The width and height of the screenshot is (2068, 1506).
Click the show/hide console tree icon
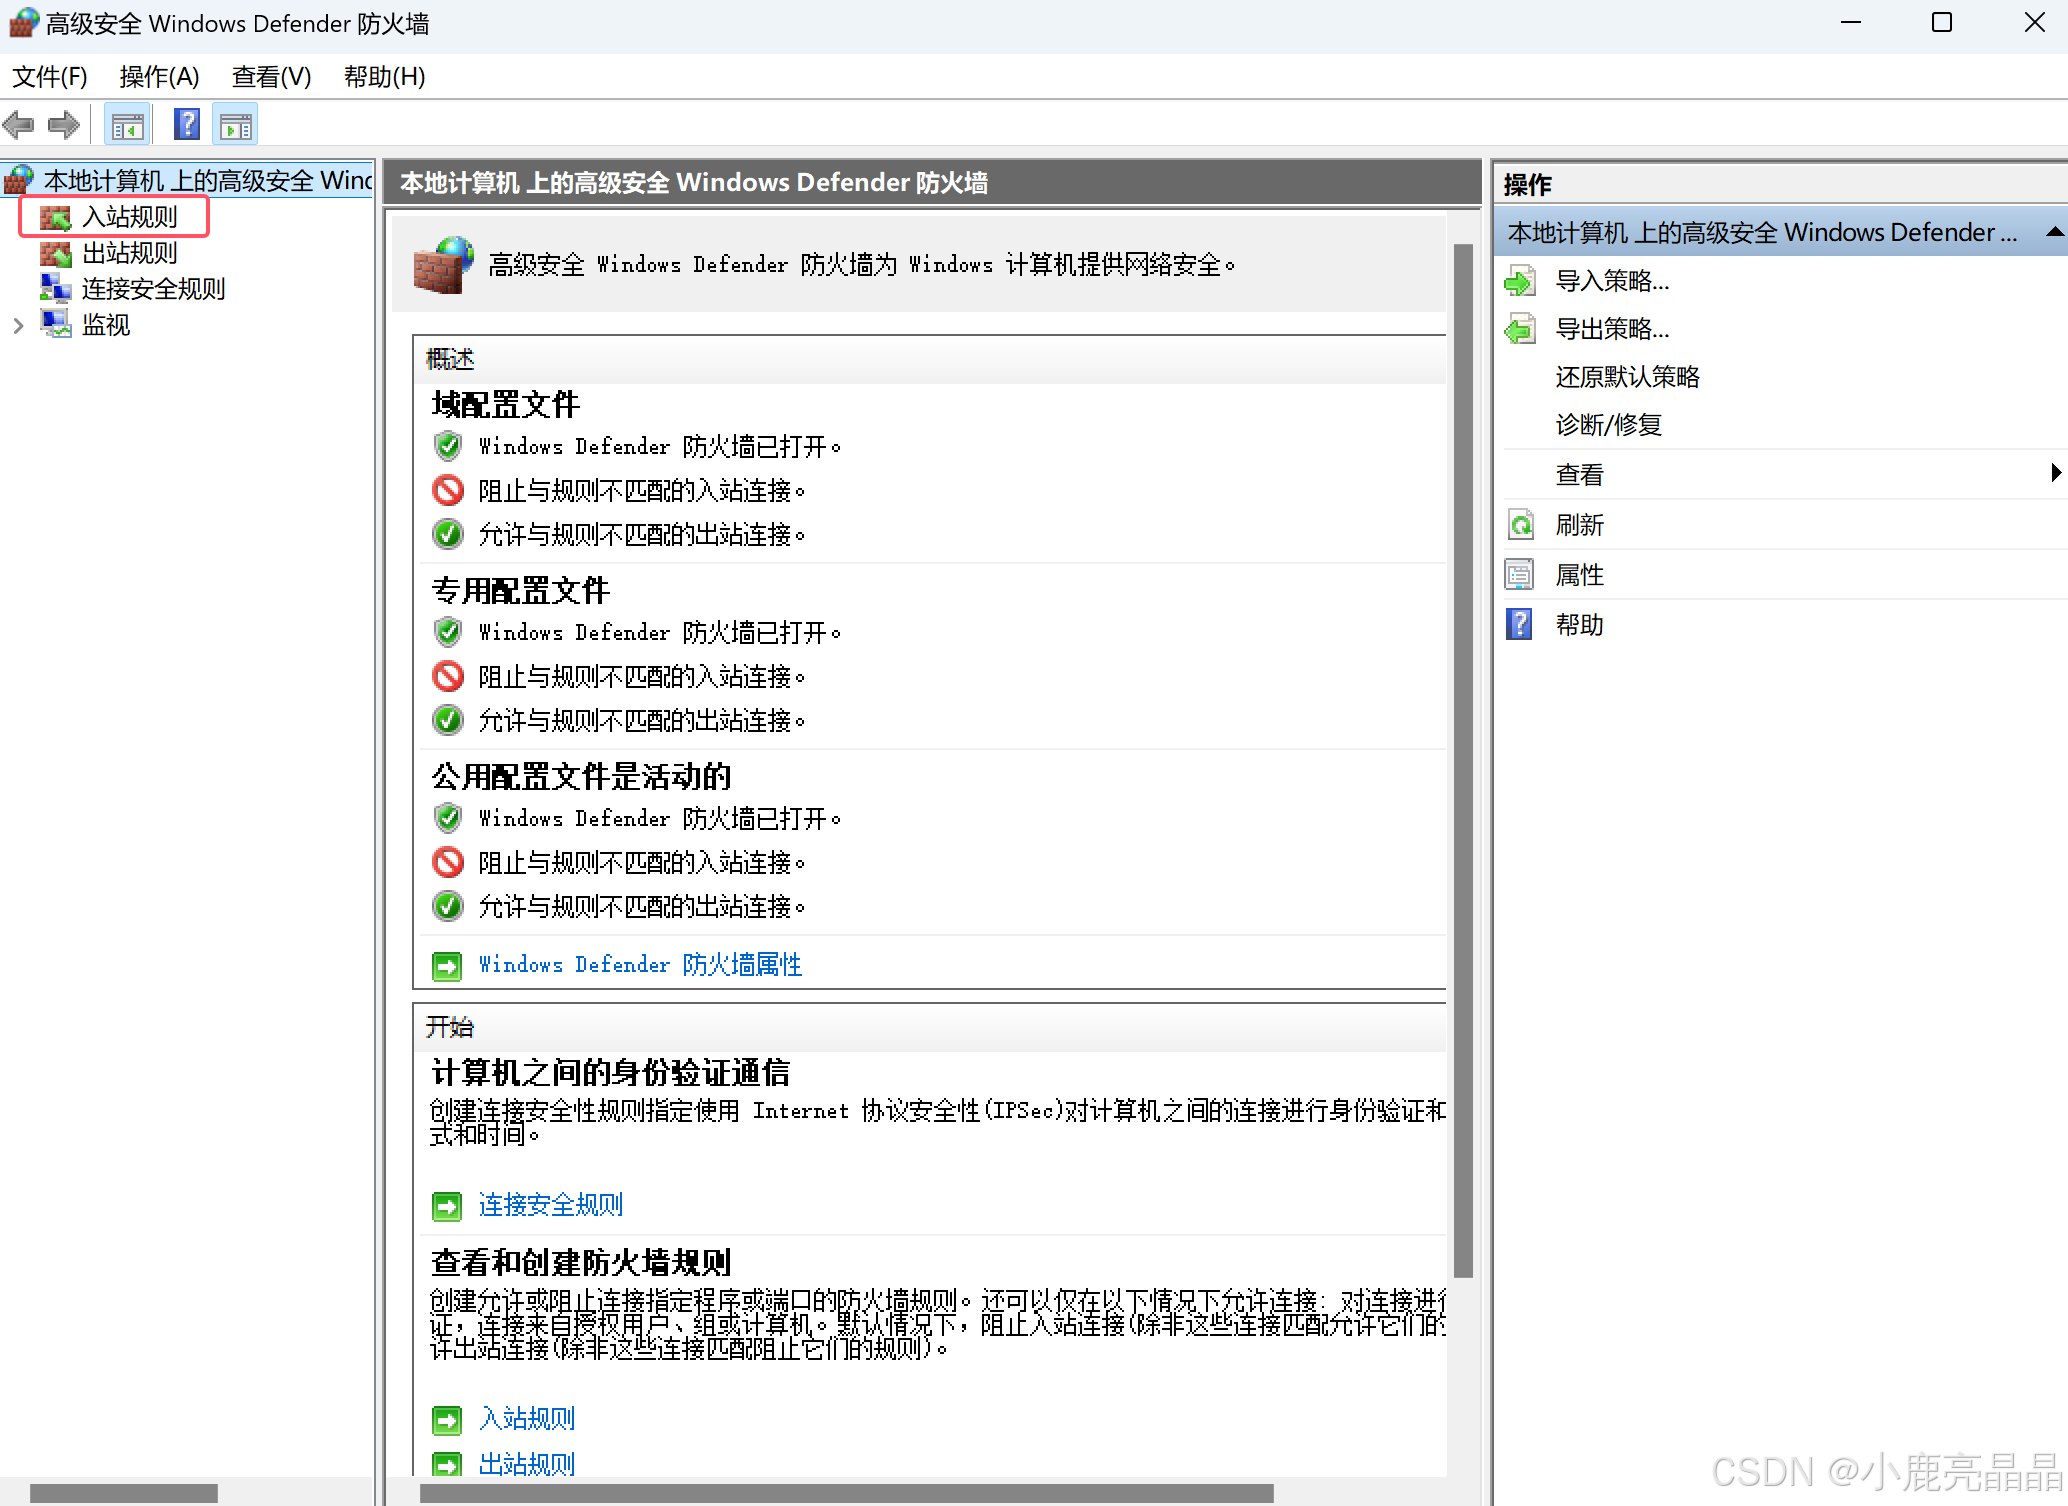(128, 126)
